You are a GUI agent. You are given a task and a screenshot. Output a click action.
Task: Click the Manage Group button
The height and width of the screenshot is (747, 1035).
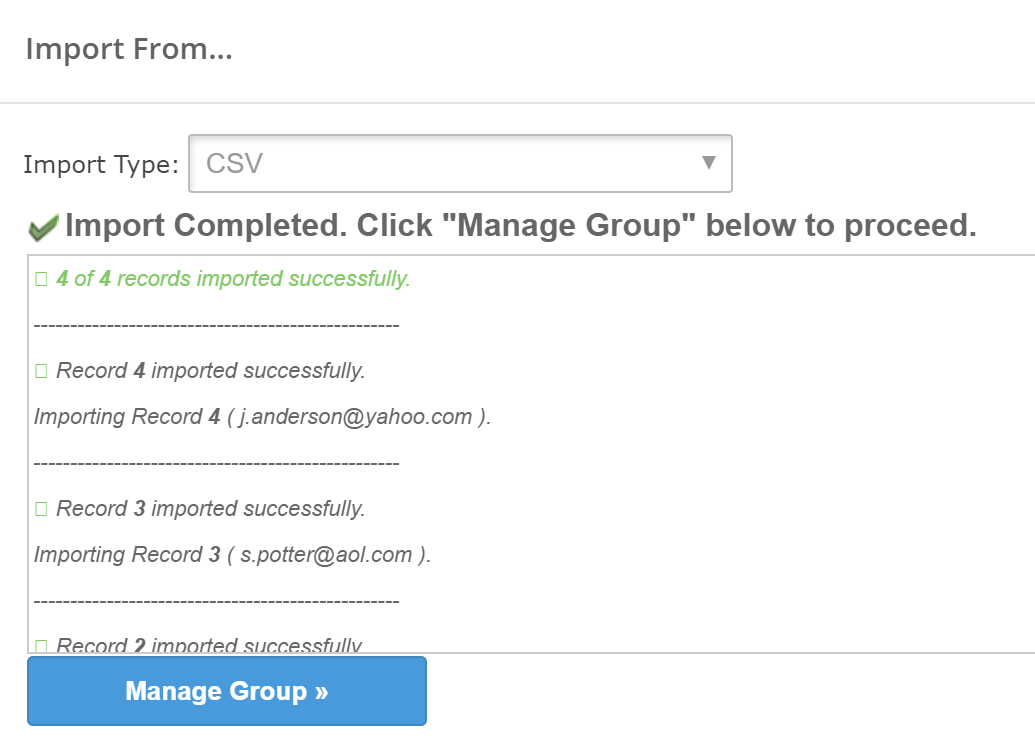[x=227, y=691]
